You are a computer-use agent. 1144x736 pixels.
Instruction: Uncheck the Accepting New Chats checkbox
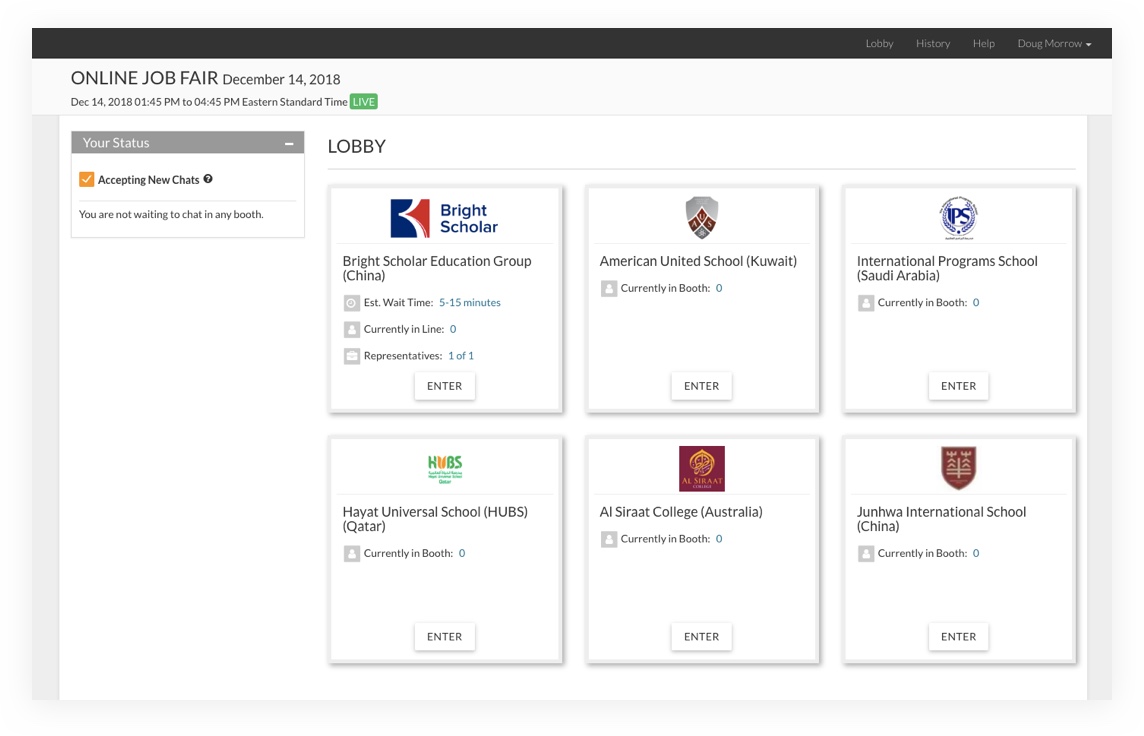point(87,179)
